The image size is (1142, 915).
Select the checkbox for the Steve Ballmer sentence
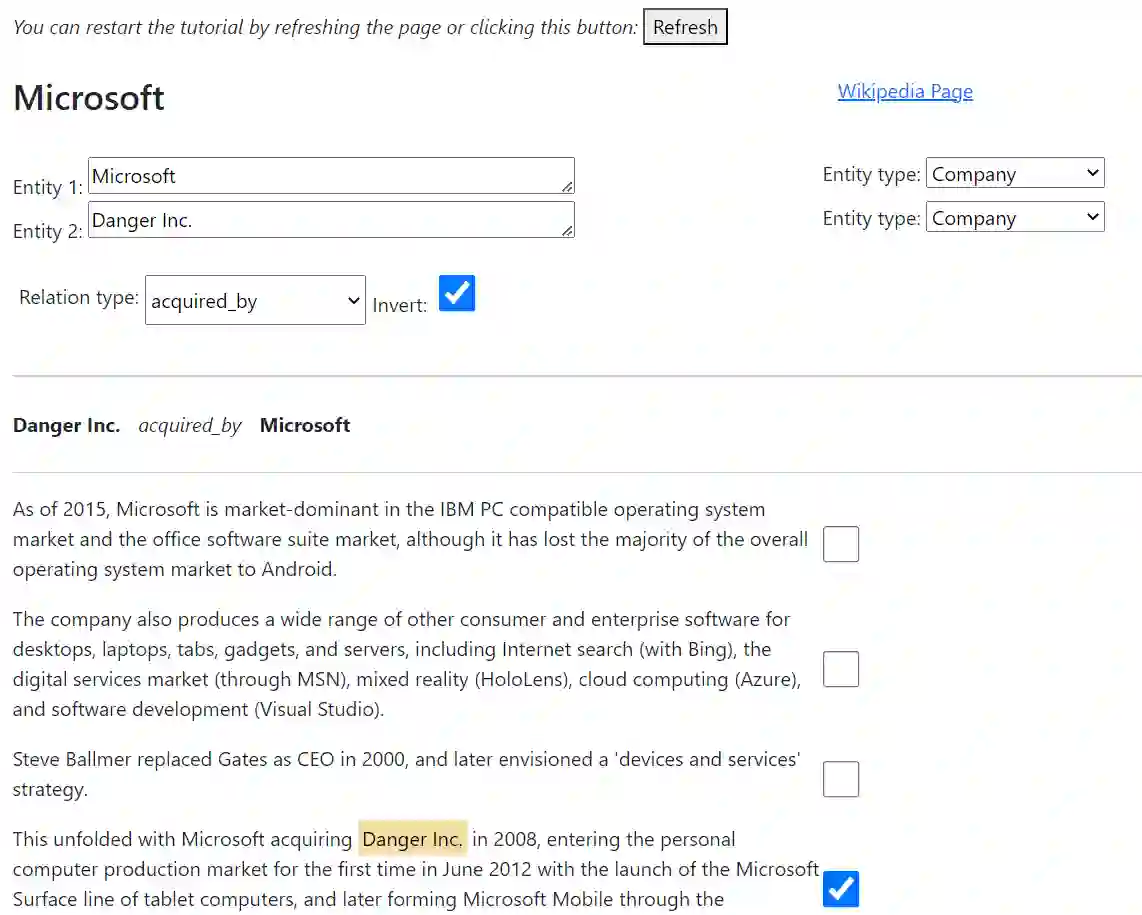coord(841,779)
